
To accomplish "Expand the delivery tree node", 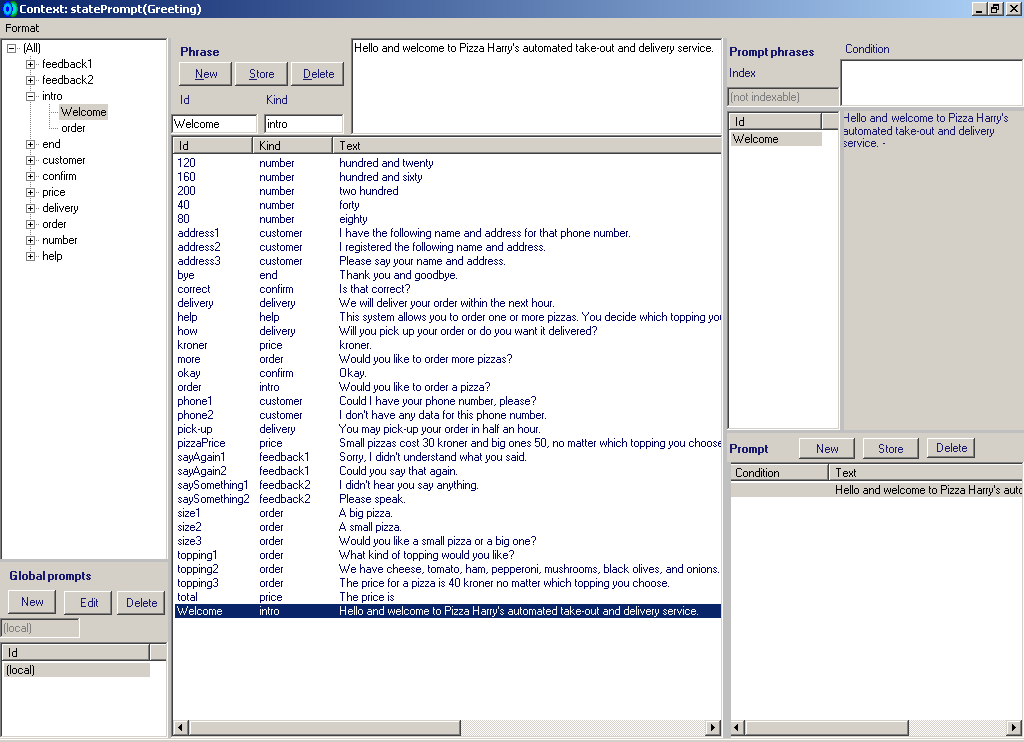I will click(30, 208).
